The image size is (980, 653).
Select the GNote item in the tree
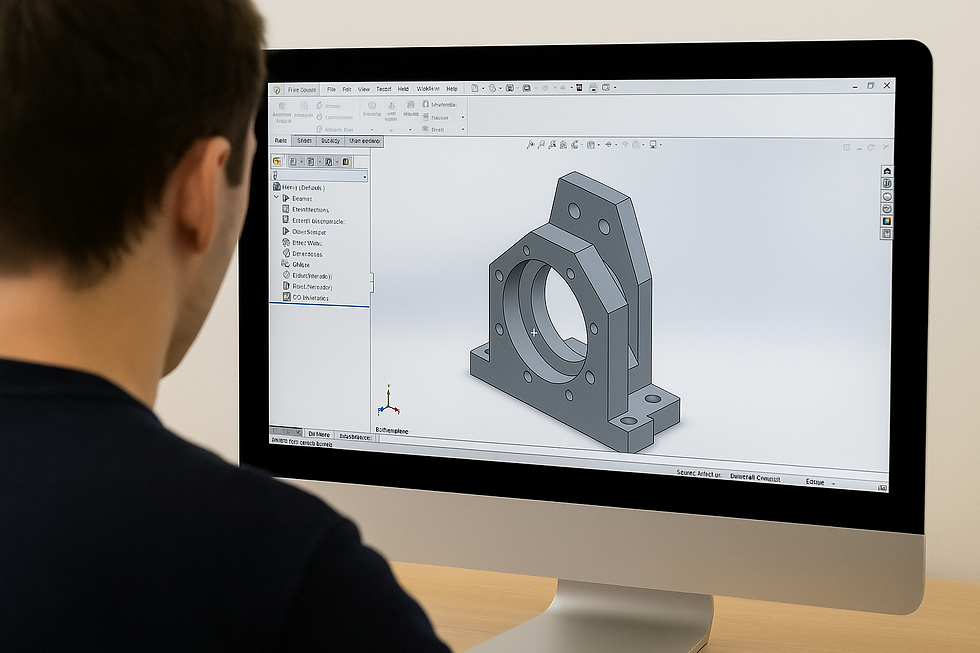296,264
